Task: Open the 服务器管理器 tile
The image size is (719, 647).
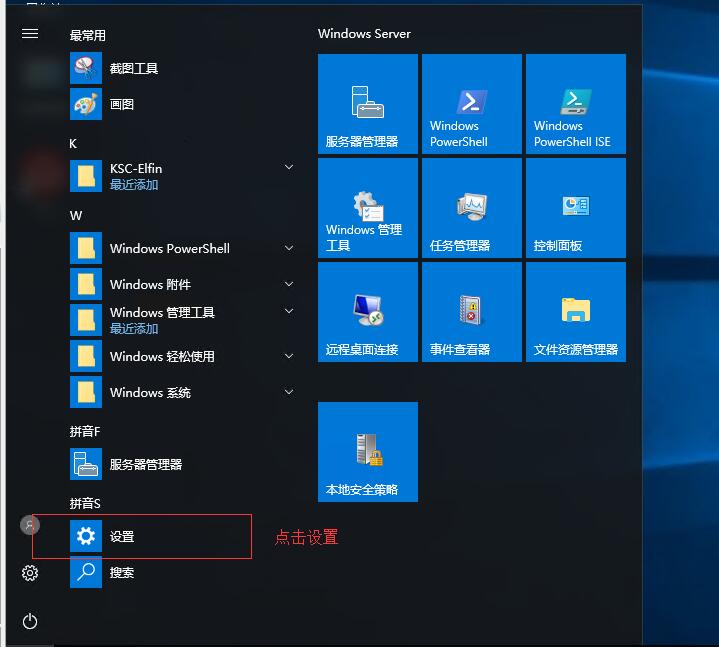Action: [368, 104]
